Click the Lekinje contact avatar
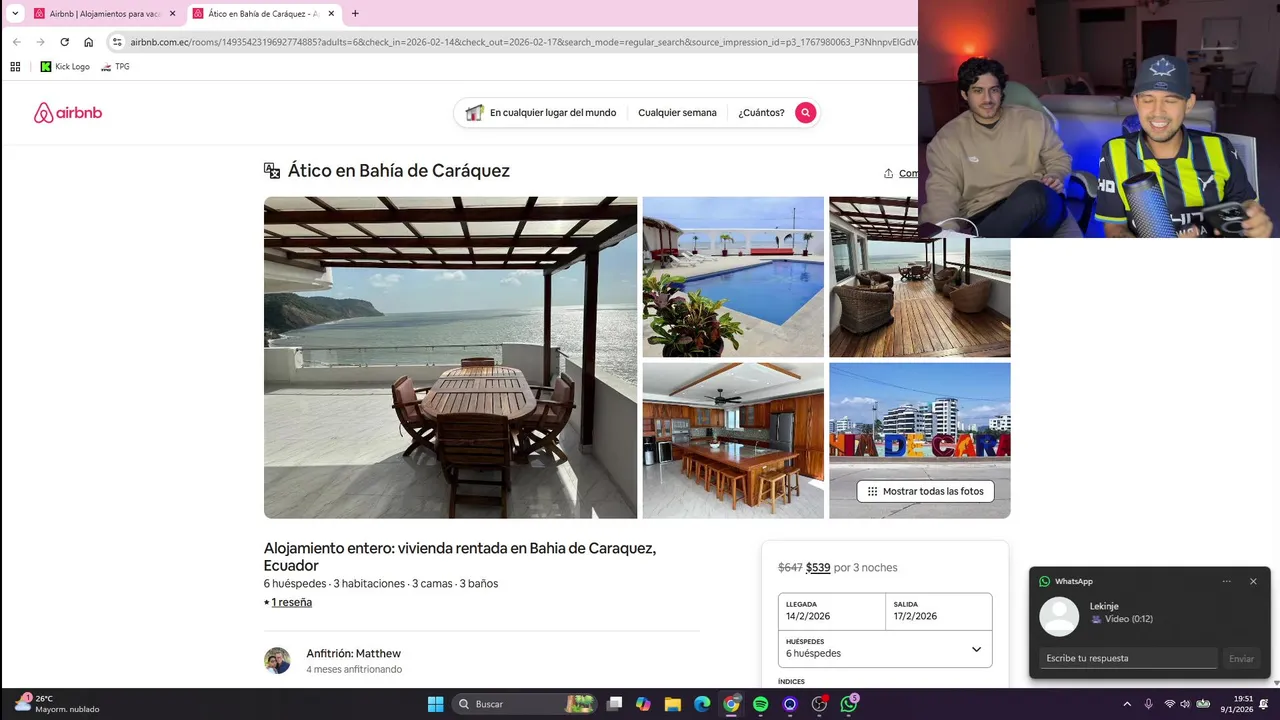Image resolution: width=1280 pixels, height=720 pixels. pyautogui.click(x=1060, y=617)
